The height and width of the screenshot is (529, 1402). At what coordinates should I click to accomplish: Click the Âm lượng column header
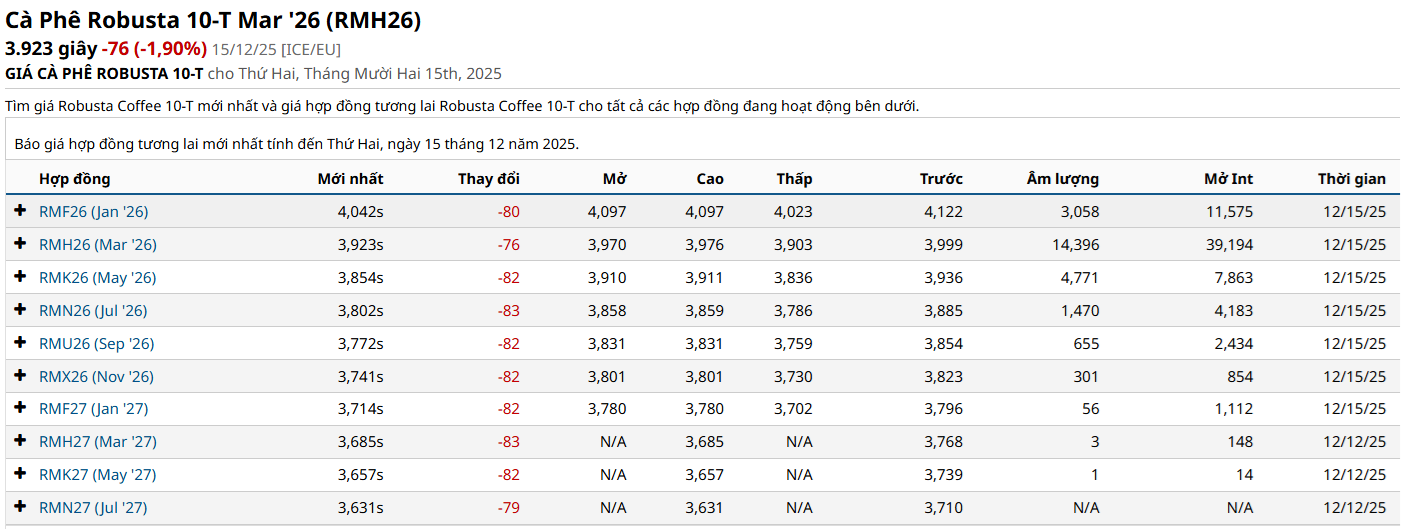[x=1062, y=179]
